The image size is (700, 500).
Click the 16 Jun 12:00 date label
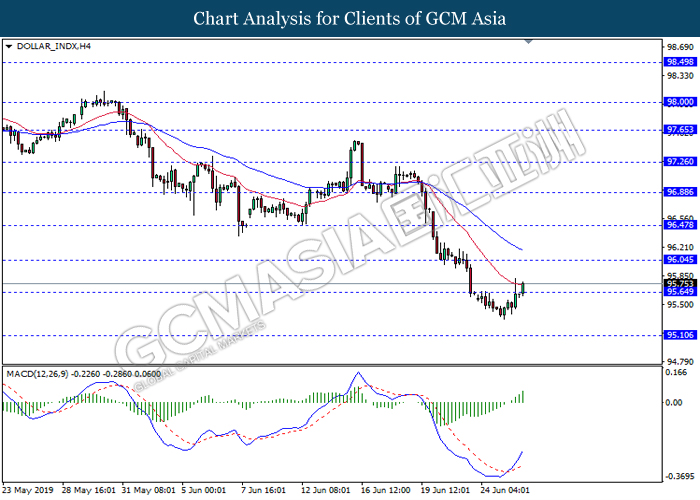385,490
